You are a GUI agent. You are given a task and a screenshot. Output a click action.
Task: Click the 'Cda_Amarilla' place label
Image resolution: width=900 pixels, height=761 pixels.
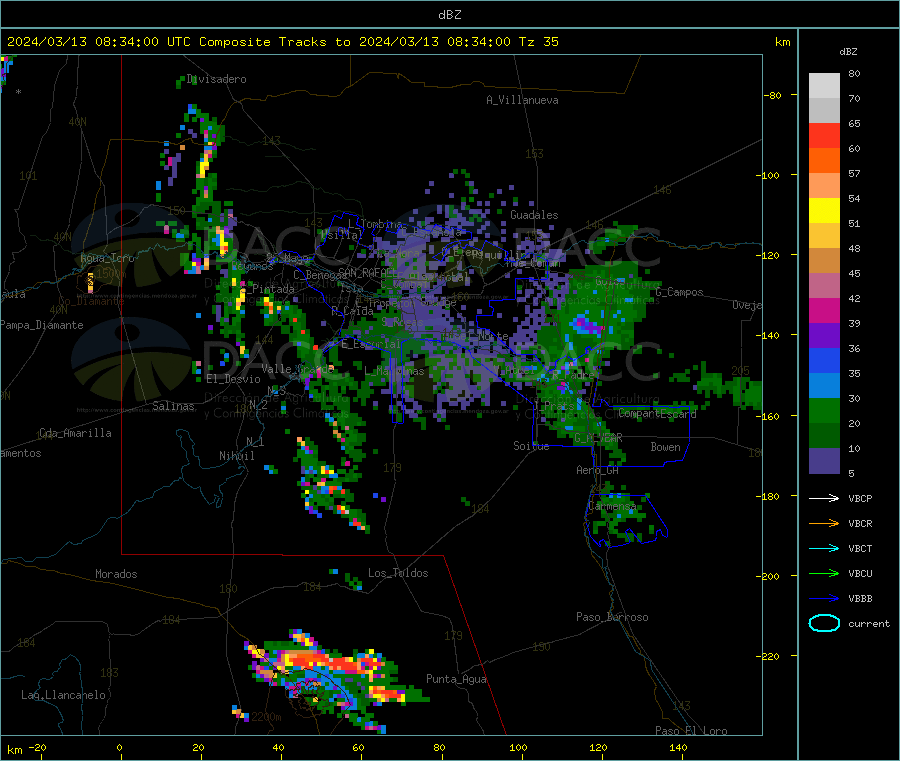75,433
